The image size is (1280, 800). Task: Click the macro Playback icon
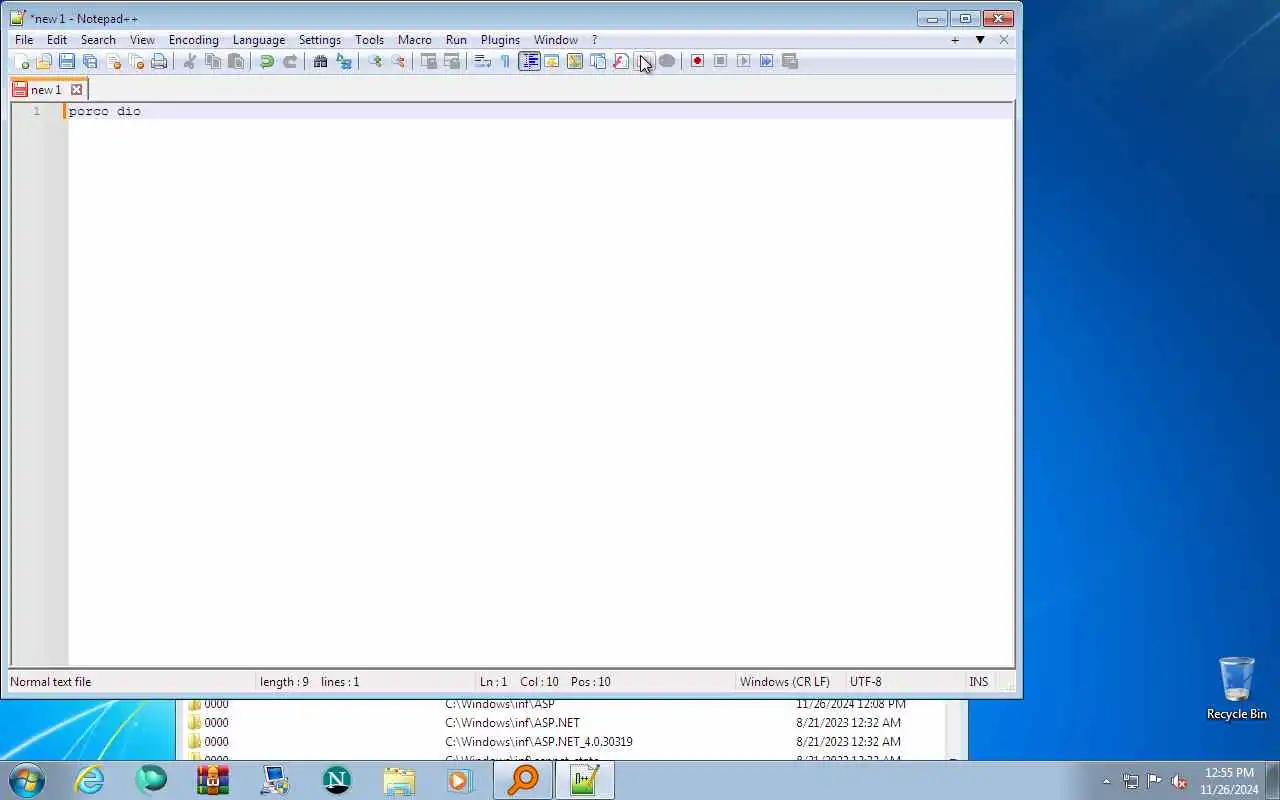pyautogui.click(x=743, y=61)
